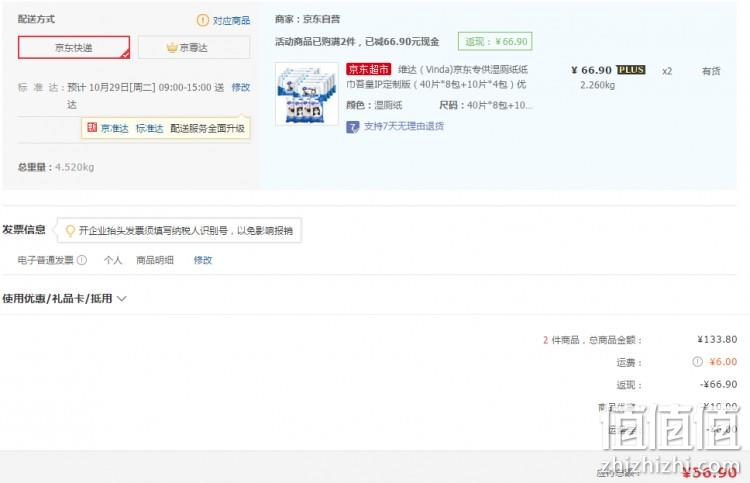
Task: Click the 7-day return shield icon
Action: (x=353, y=127)
